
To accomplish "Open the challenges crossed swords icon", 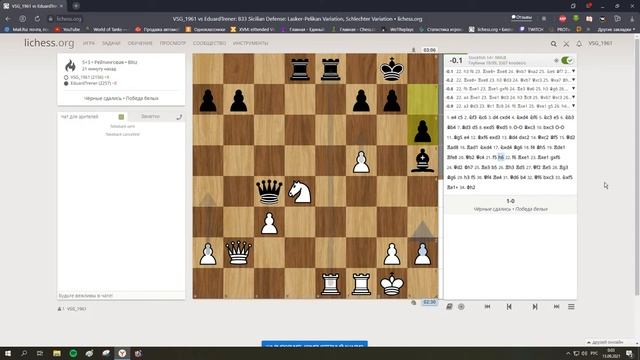I will pos(566,44).
